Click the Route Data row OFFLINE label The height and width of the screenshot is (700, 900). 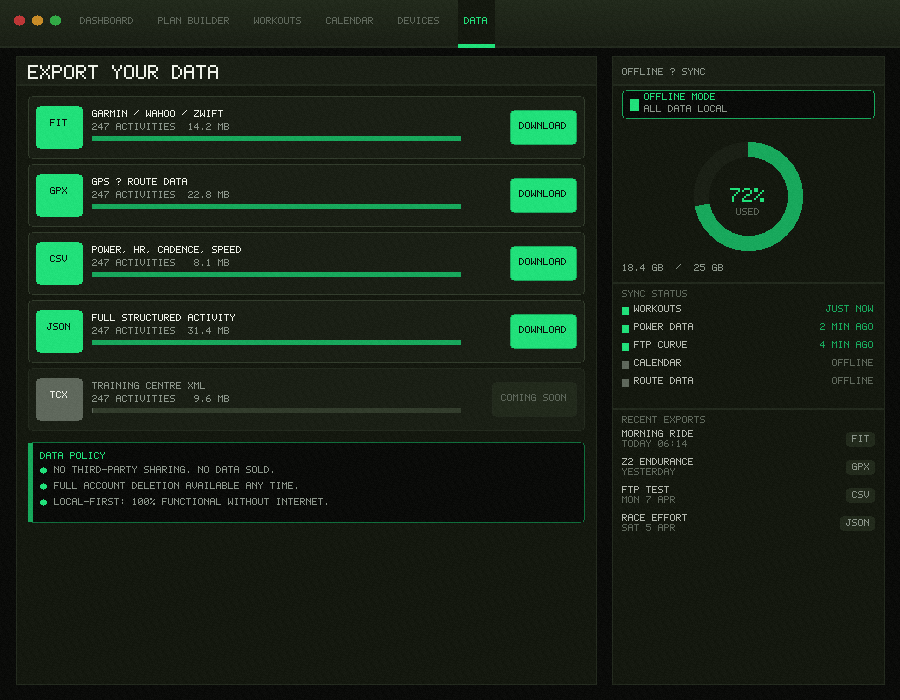pos(852,381)
